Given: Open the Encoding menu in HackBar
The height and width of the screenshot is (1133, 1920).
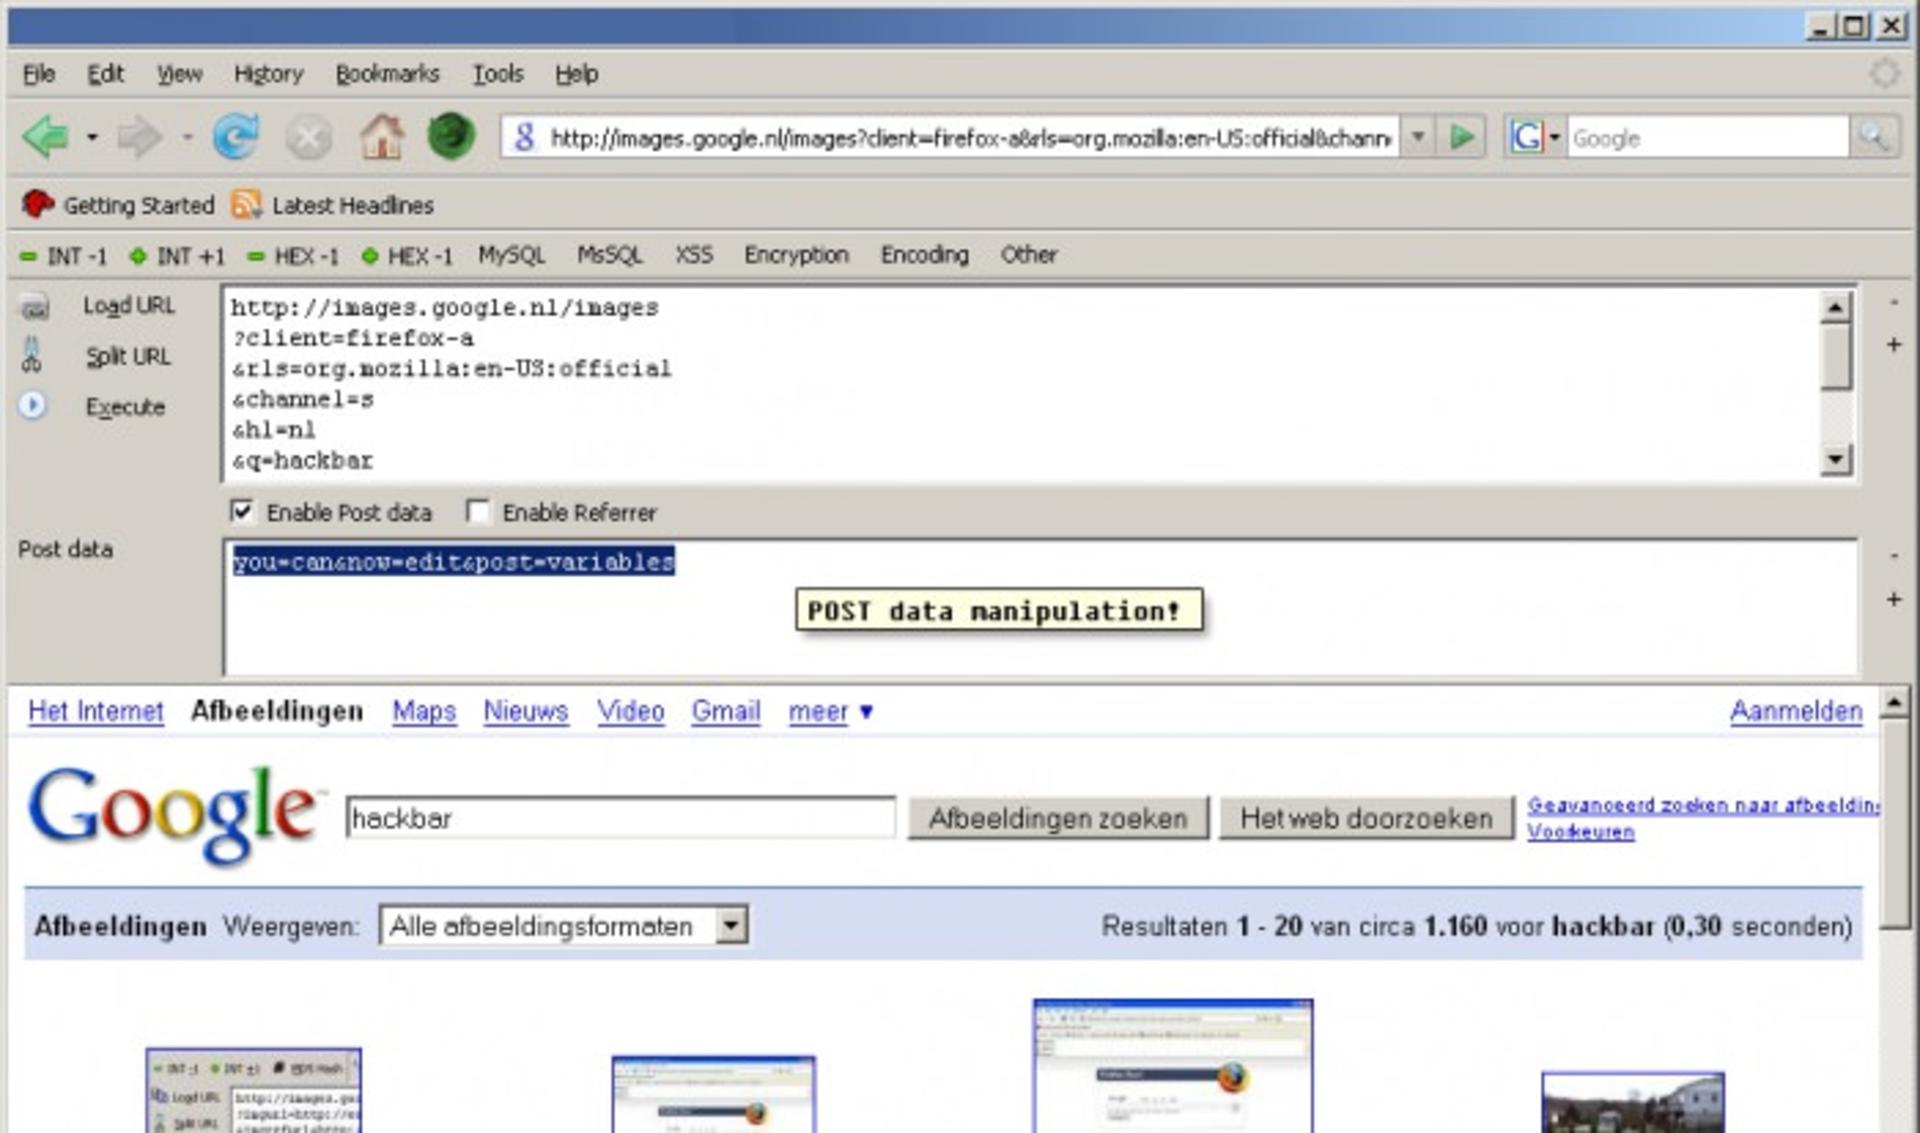Looking at the screenshot, I should [x=924, y=255].
